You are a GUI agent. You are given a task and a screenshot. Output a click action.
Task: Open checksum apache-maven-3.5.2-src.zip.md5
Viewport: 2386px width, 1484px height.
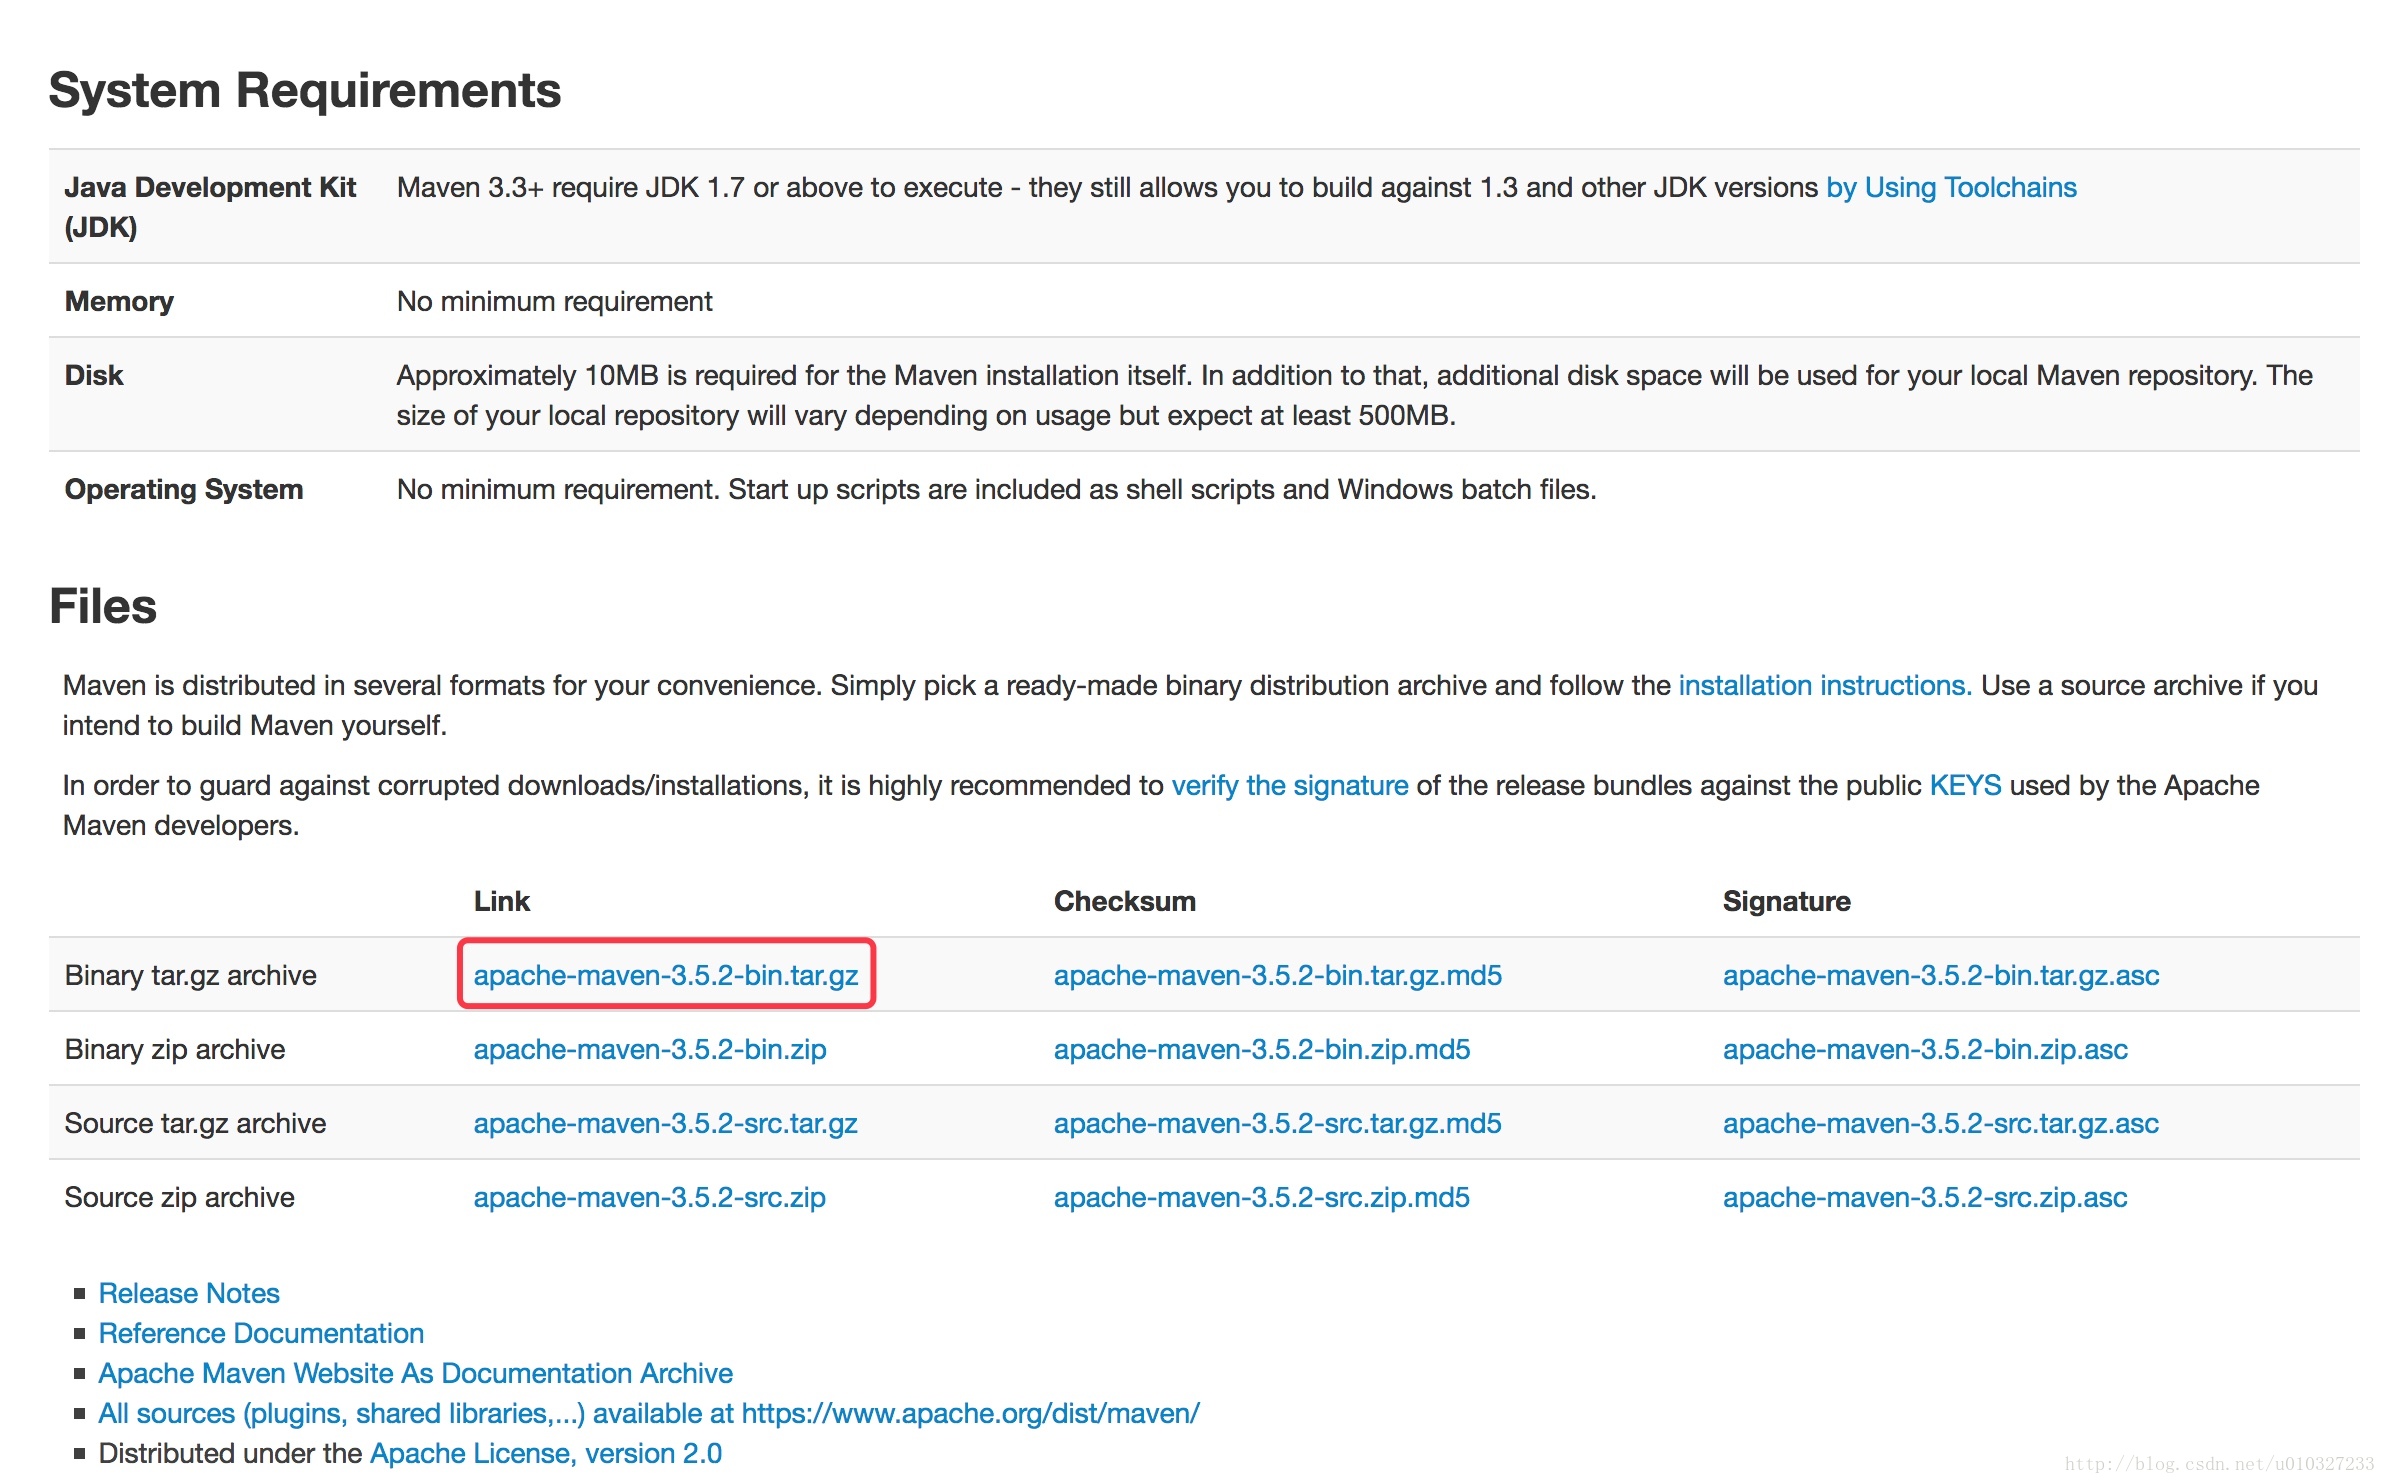click(1262, 1197)
